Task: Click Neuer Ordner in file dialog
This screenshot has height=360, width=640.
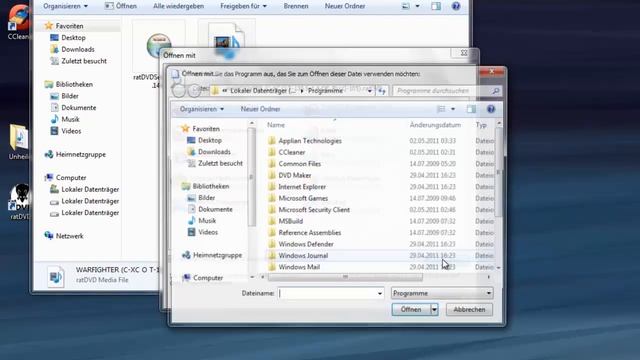Action: coord(260,109)
